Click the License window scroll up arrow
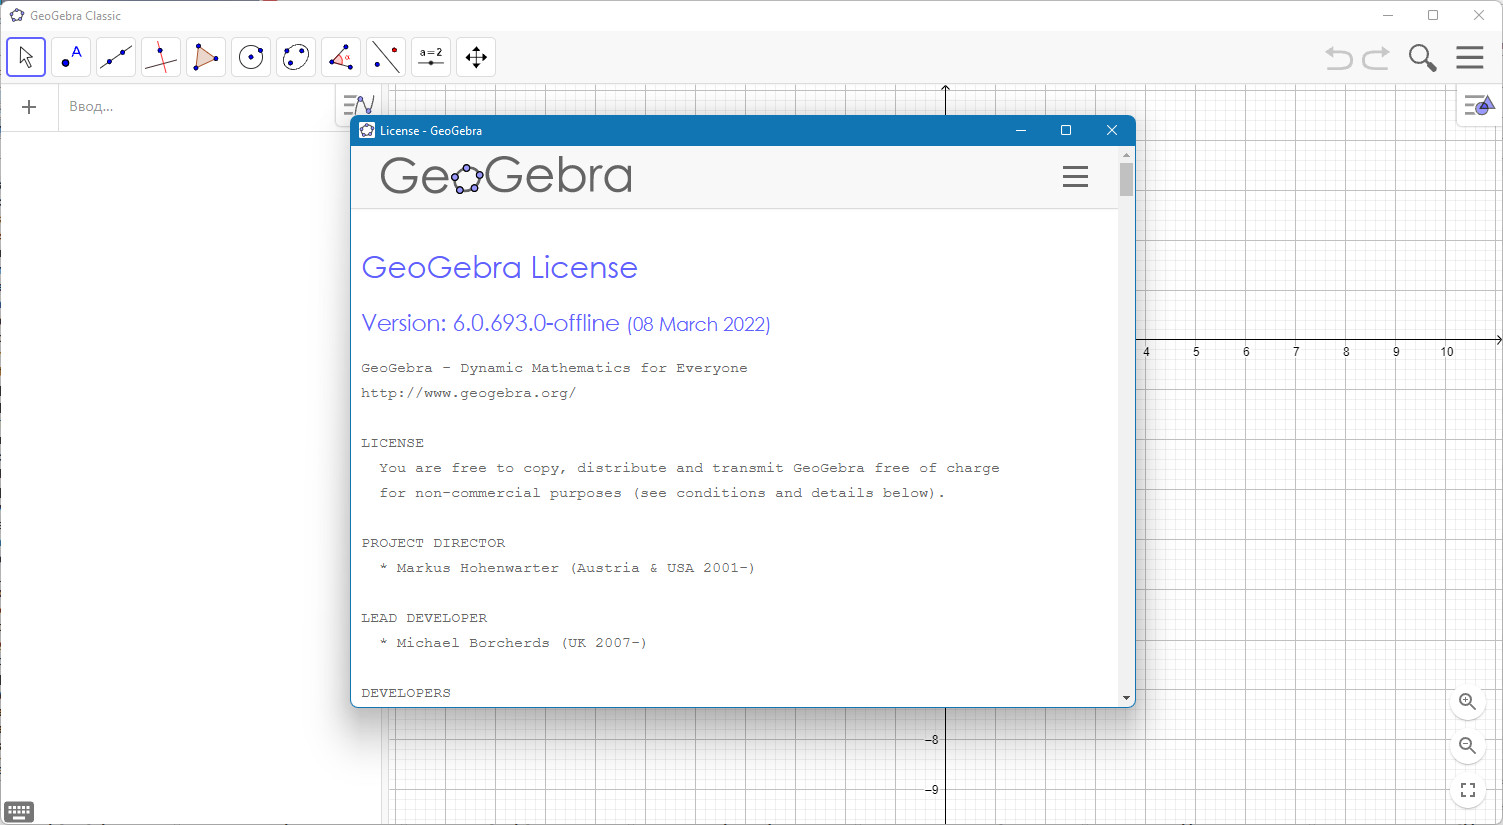 pyautogui.click(x=1126, y=154)
